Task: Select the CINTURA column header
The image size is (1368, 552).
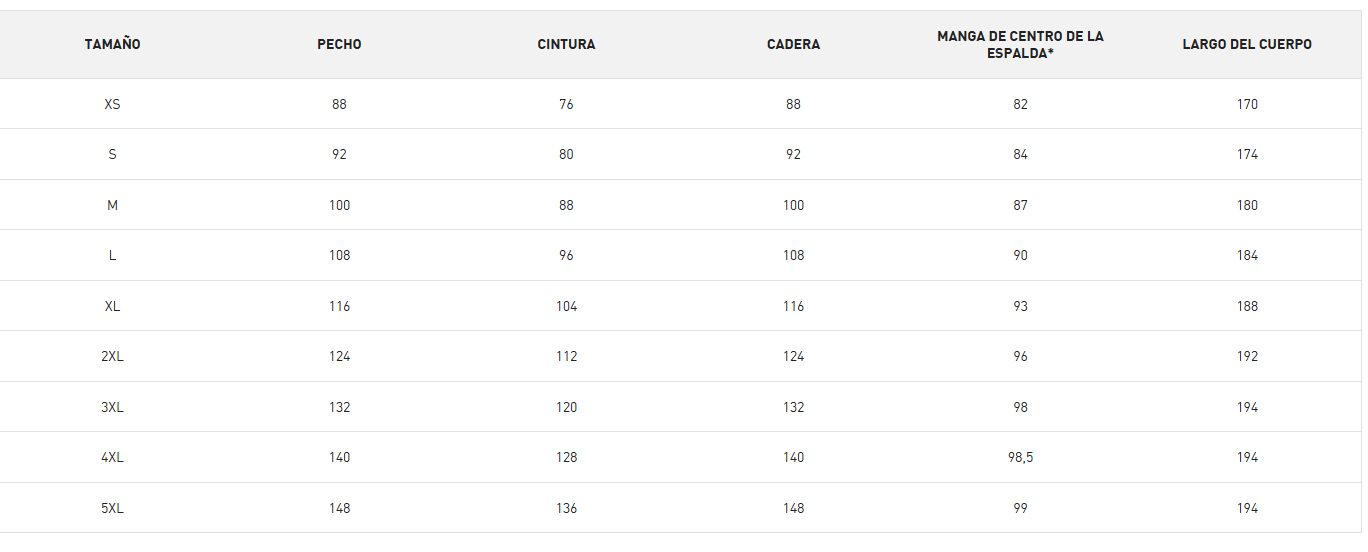Action: (x=566, y=45)
